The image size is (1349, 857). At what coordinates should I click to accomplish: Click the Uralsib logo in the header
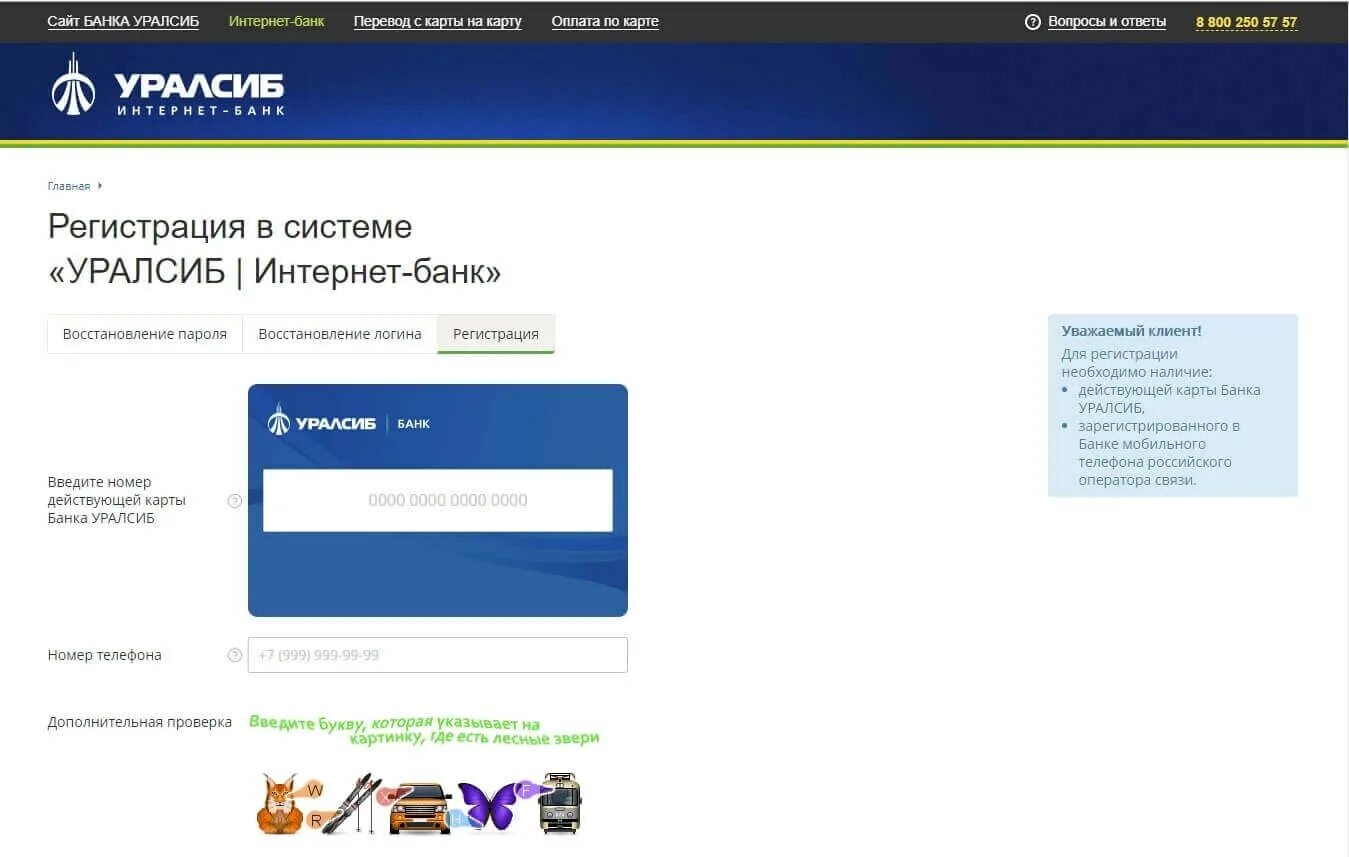pyautogui.click(x=167, y=85)
